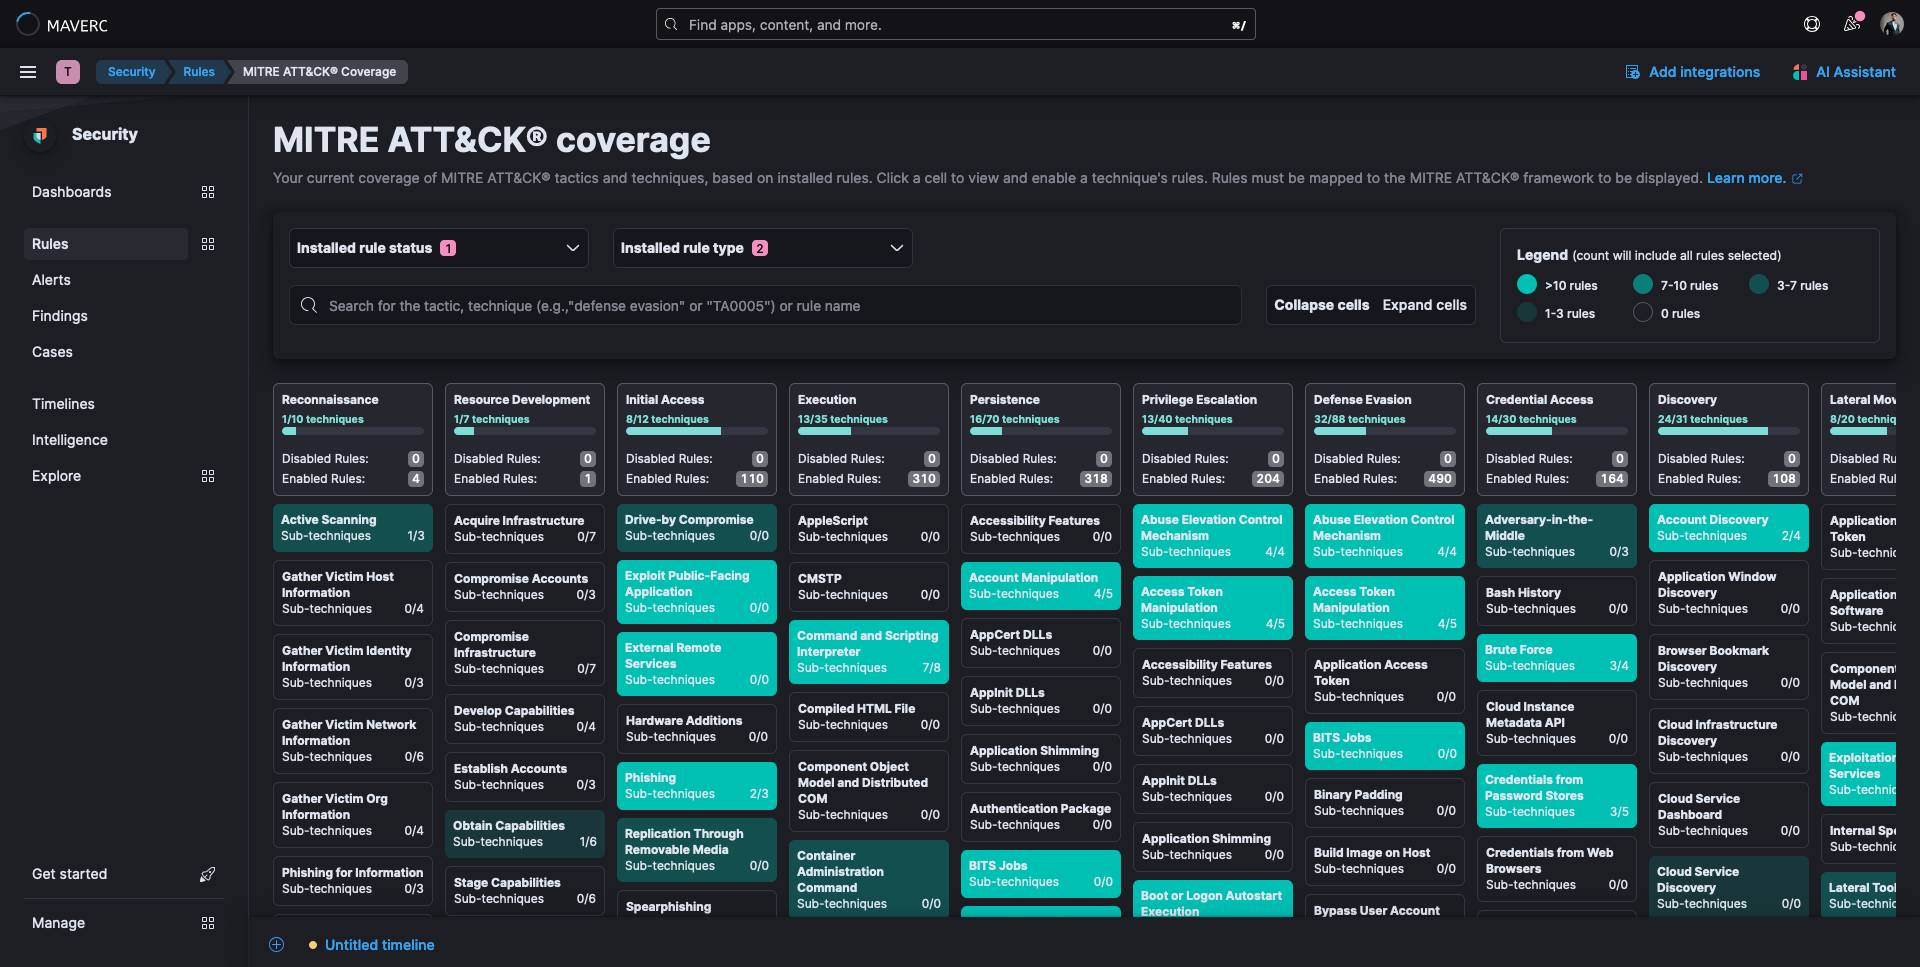
Task: Open Intelligence in sidebar
Action: click(70, 440)
